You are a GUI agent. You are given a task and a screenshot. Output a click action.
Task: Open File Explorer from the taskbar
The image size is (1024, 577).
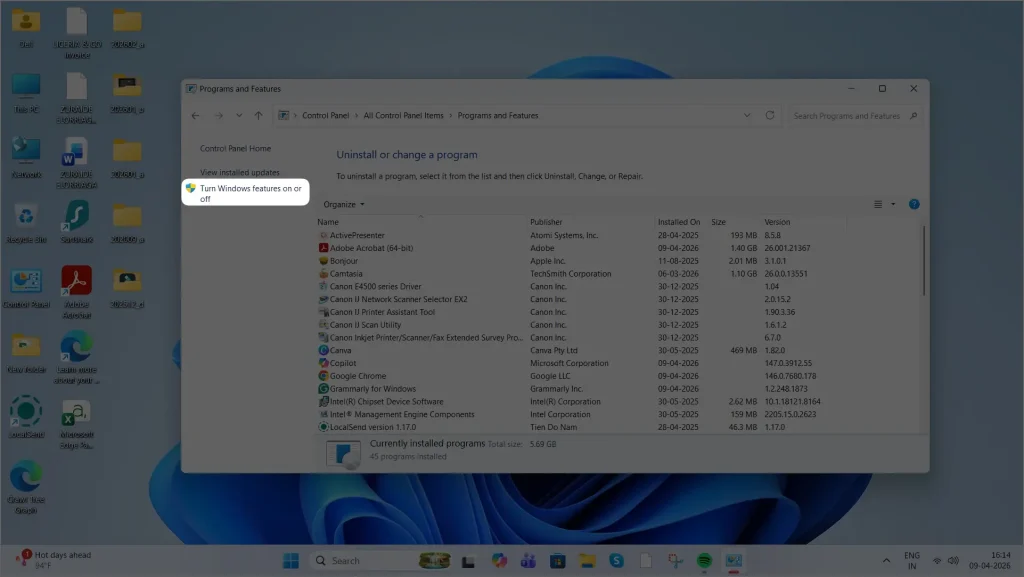[587, 560]
